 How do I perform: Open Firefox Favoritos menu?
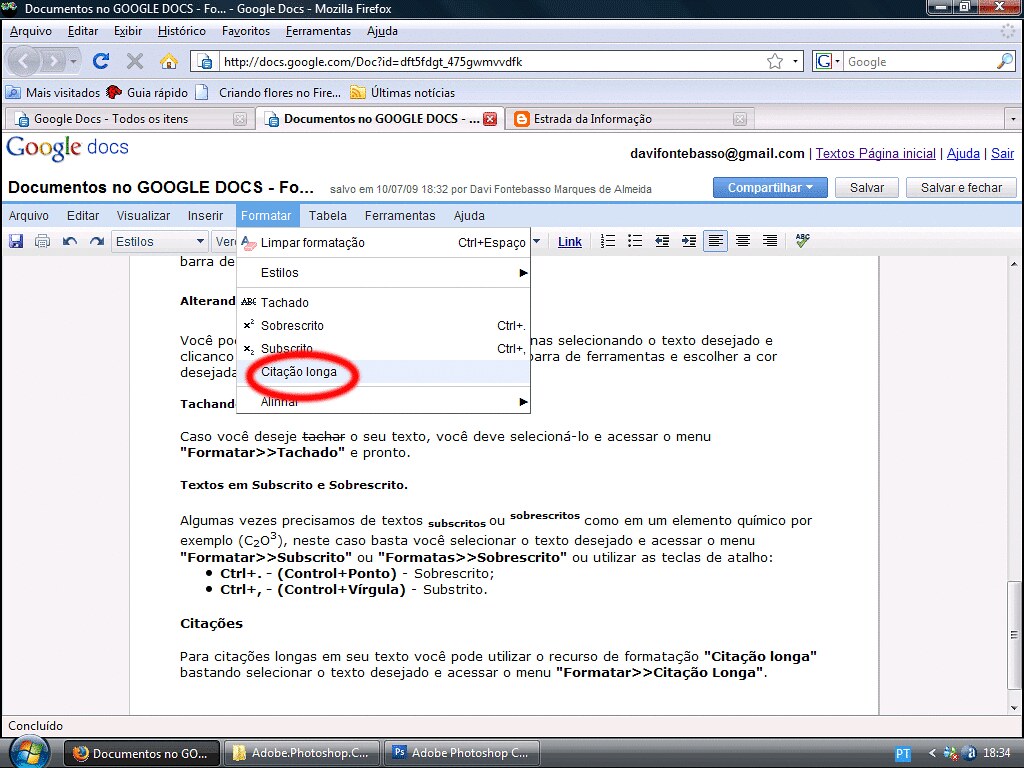[x=246, y=31]
